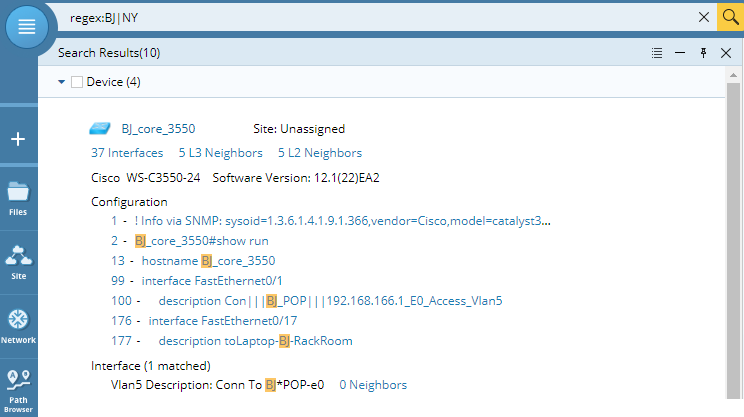Minimize the Search Results panel
Viewport: 744px width, 417px height.
[680, 53]
